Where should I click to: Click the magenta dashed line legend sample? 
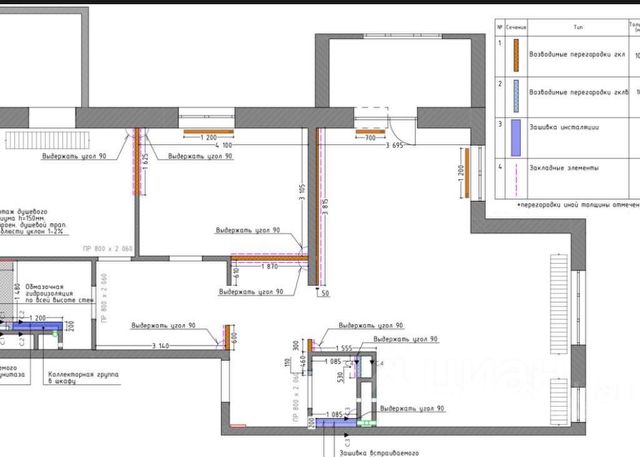pos(516,180)
